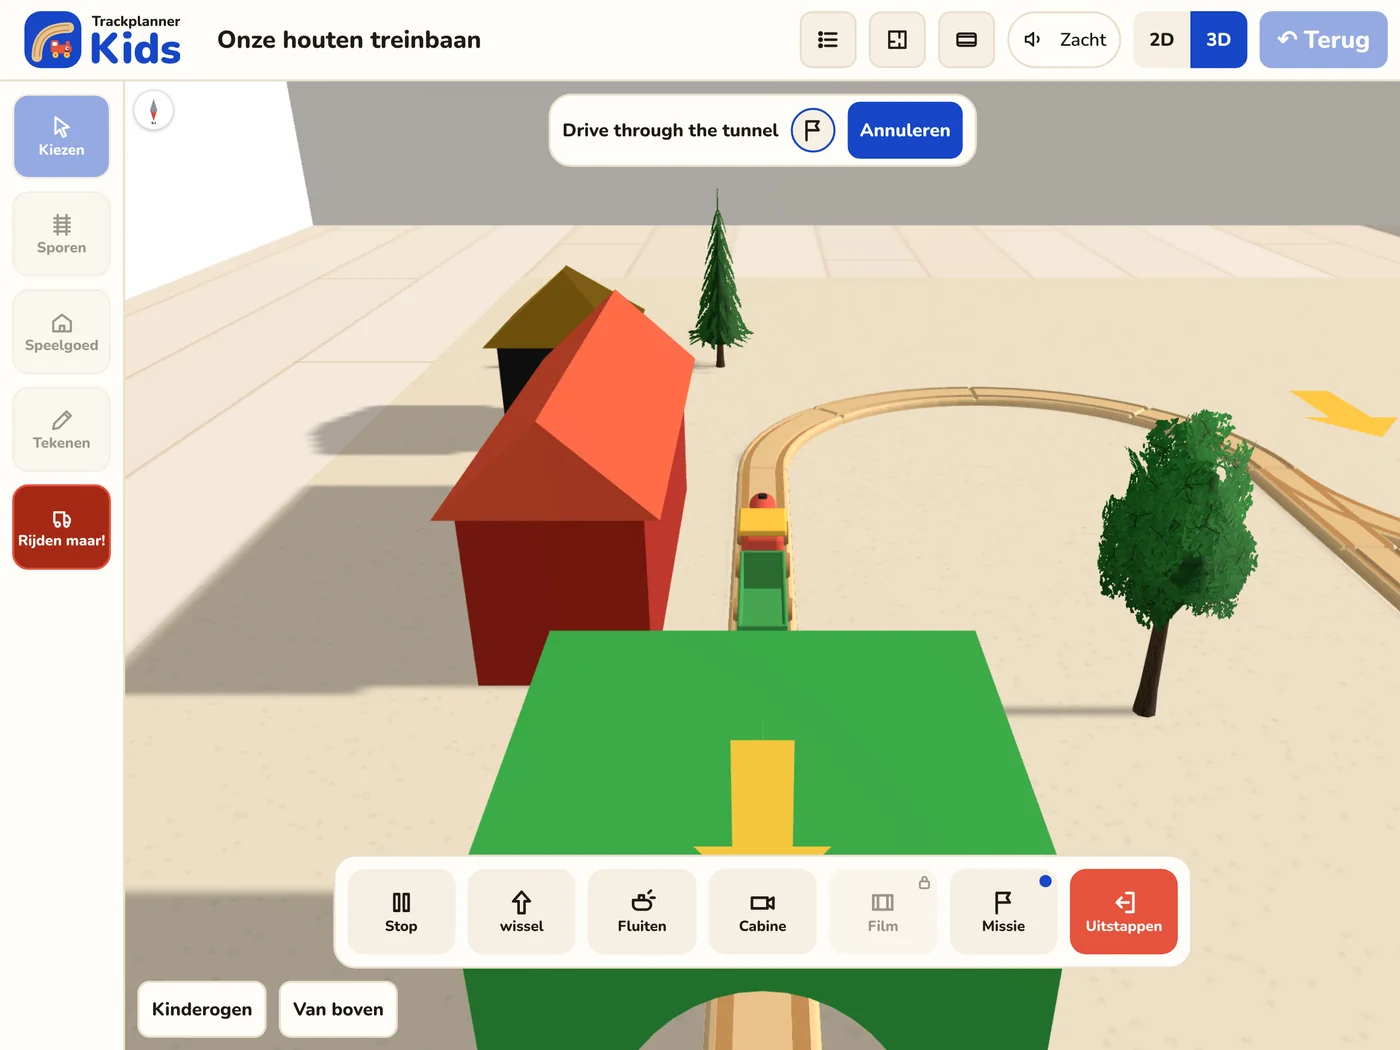Screen dimensions: 1400x1050
Task: Click the floor plan layout icon
Action: 897,40
